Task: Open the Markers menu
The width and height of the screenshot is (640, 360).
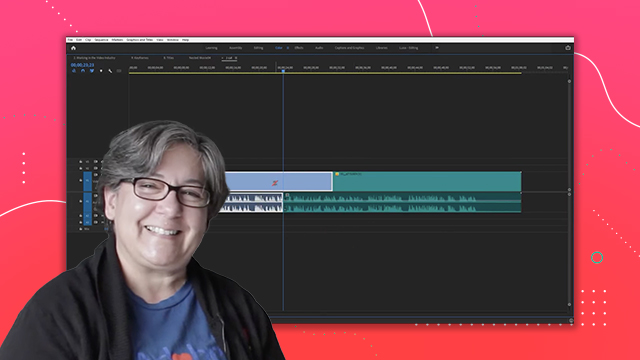Action: click(117, 40)
